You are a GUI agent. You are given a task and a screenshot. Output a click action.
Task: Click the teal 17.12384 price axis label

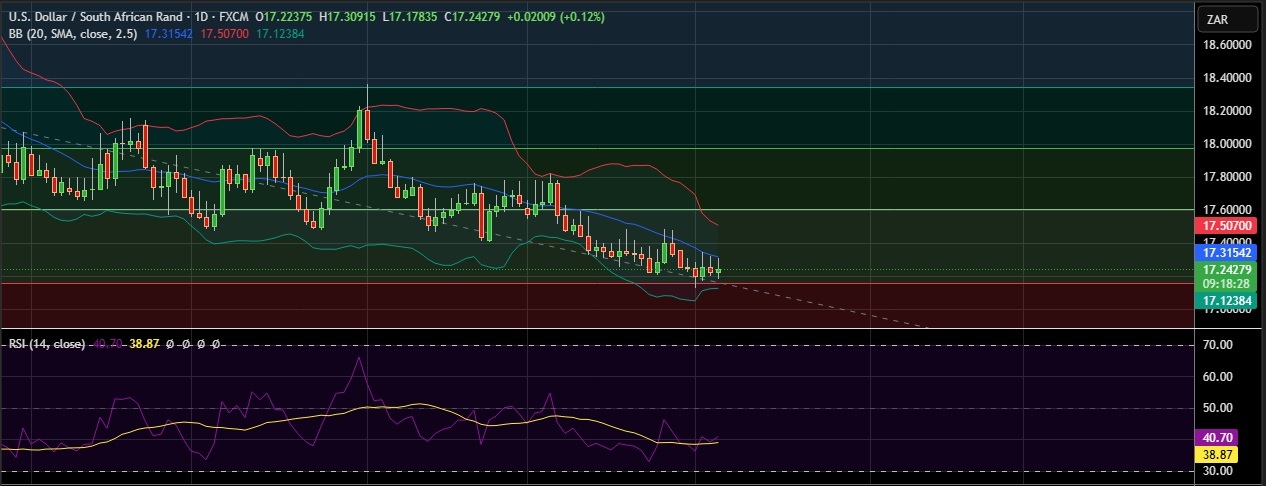click(1229, 299)
